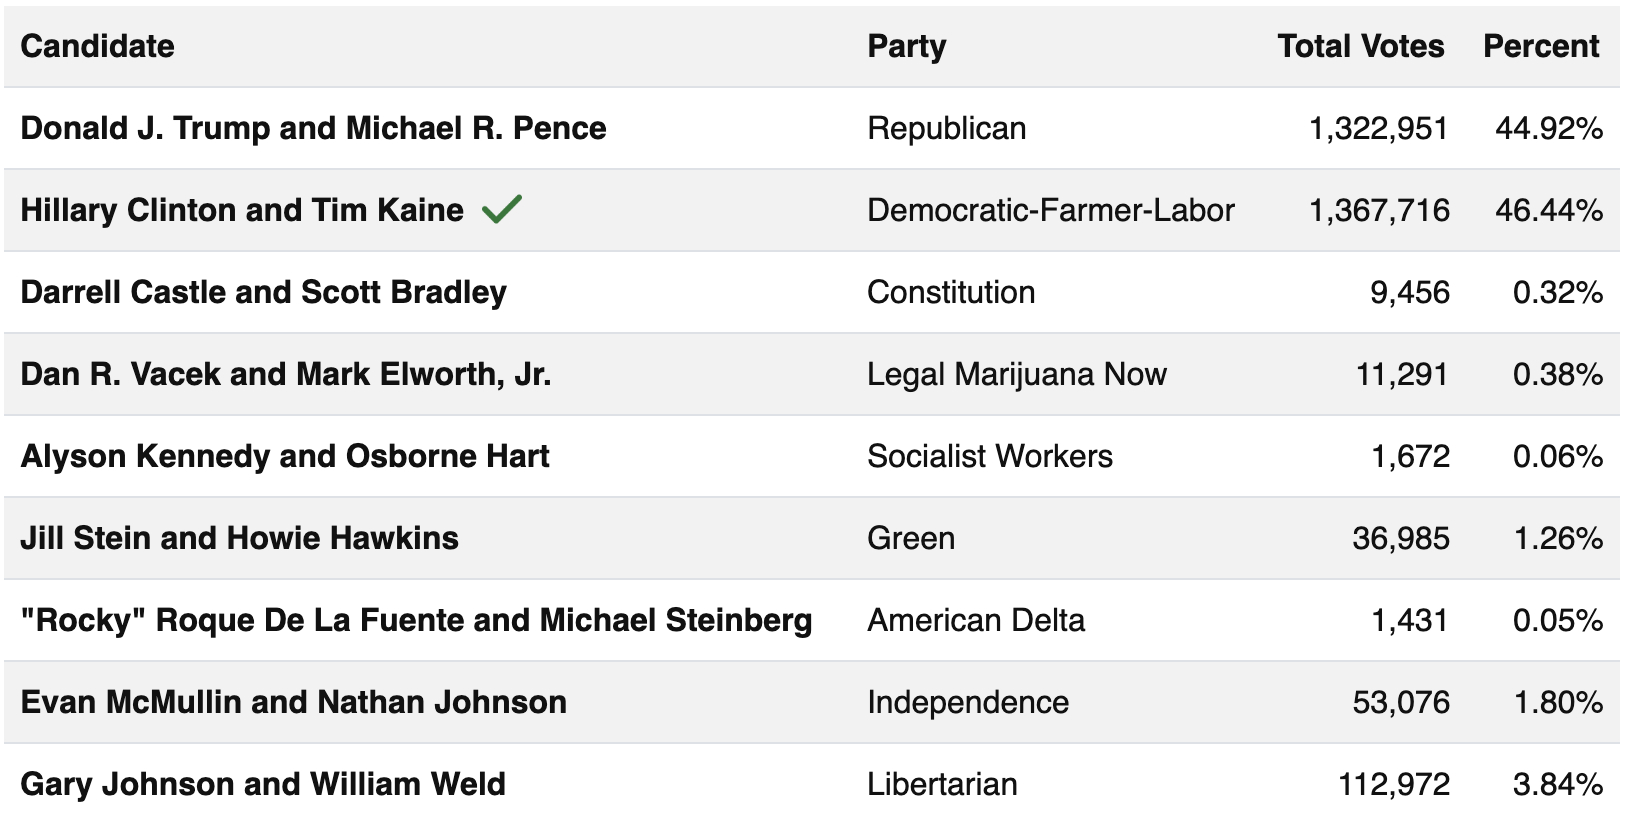Select Rocky Roque De La Fuente candidate name
The image size is (1628, 824).
(416, 620)
